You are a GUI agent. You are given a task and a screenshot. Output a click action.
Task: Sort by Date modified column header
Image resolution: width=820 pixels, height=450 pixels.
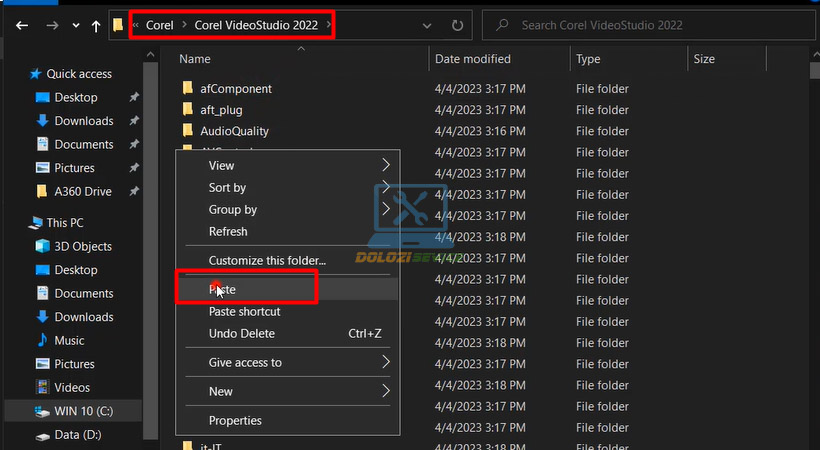click(473, 59)
